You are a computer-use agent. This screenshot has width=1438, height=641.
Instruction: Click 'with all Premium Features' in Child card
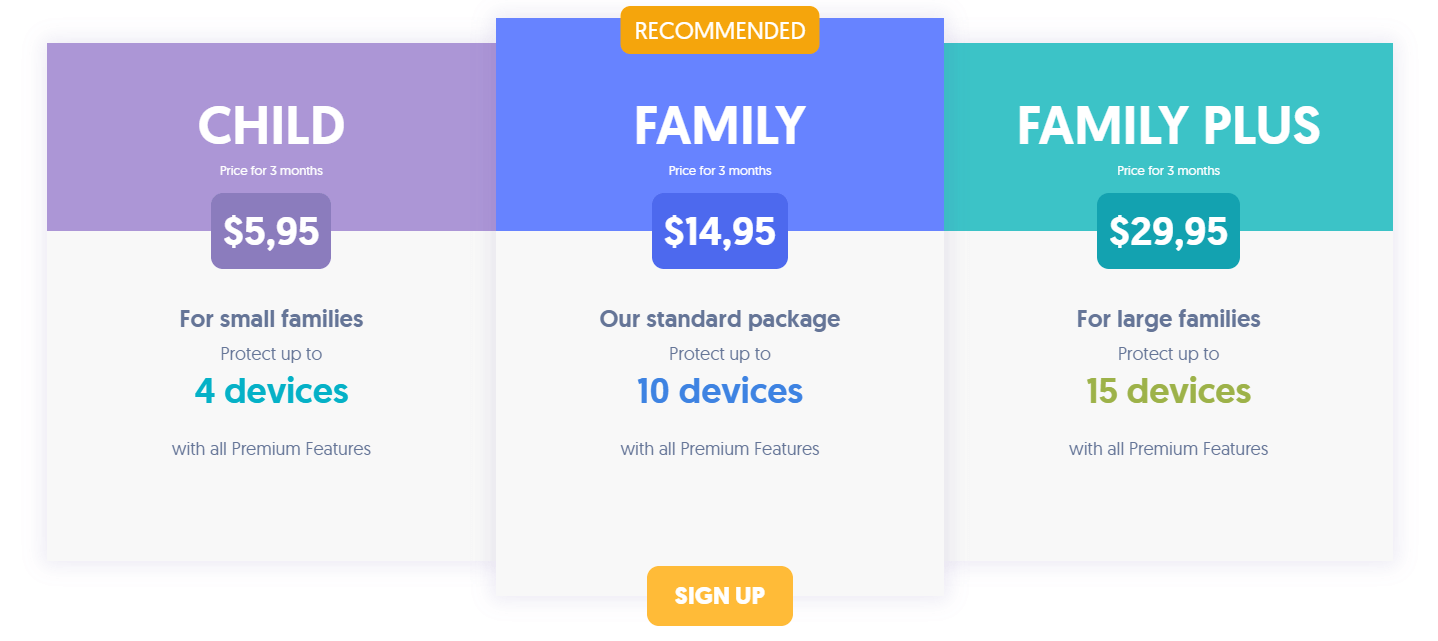point(271,449)
